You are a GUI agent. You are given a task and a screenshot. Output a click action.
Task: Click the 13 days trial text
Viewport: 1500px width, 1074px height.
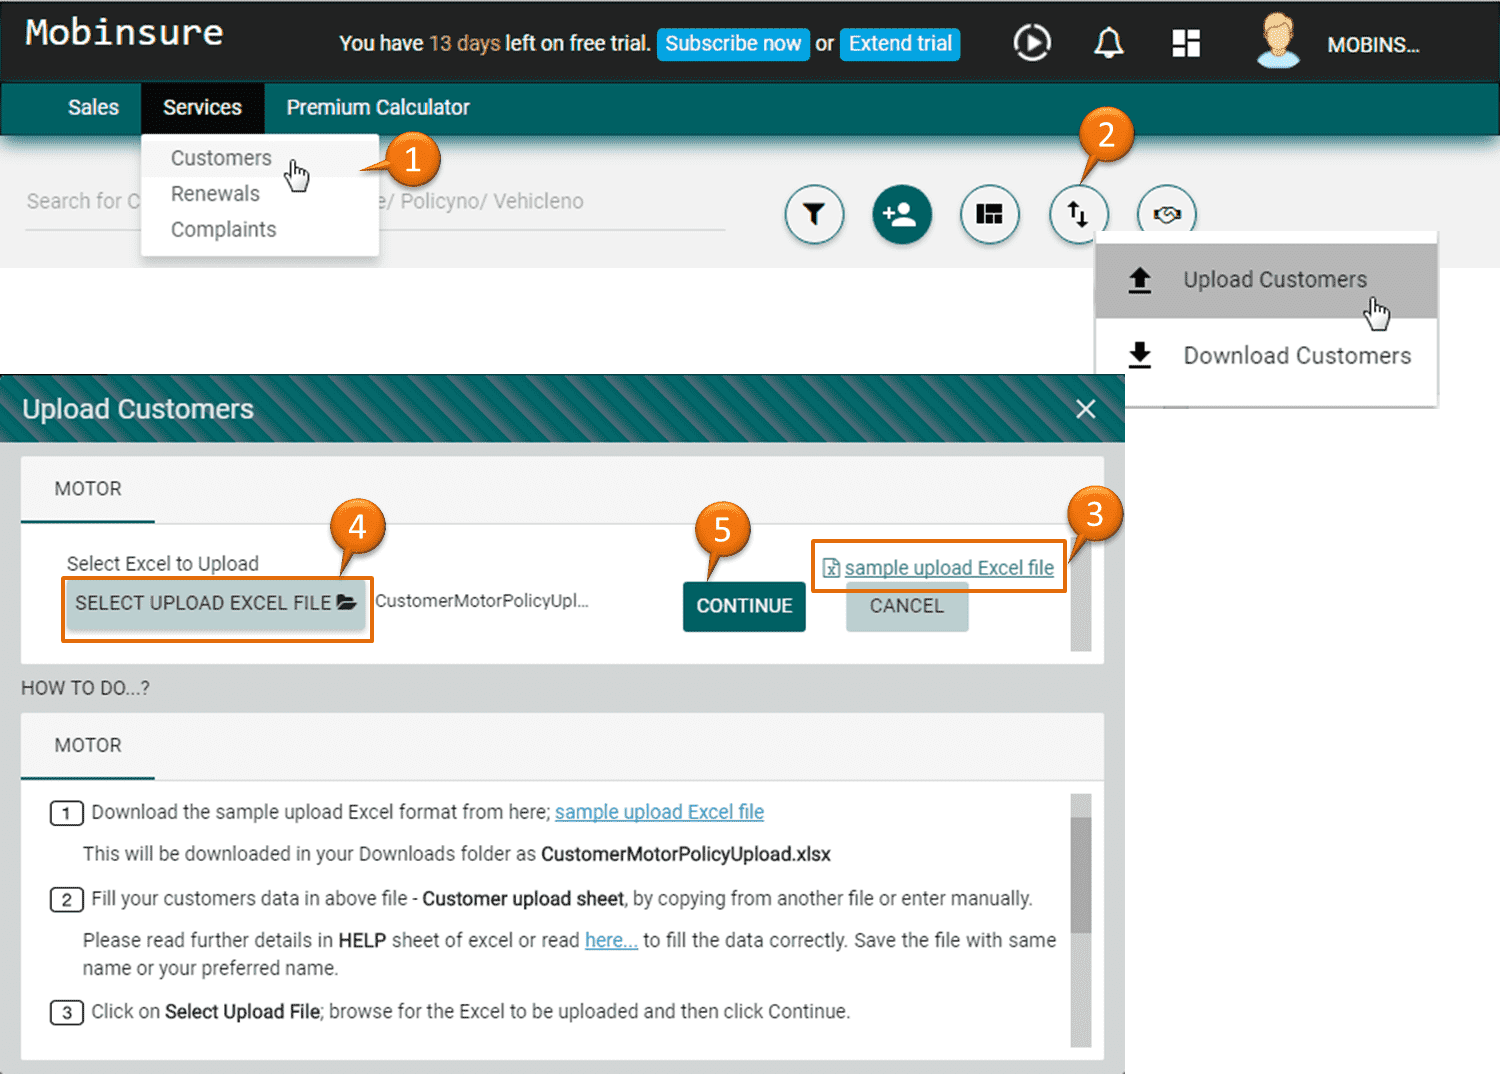(x=465, y=43)
